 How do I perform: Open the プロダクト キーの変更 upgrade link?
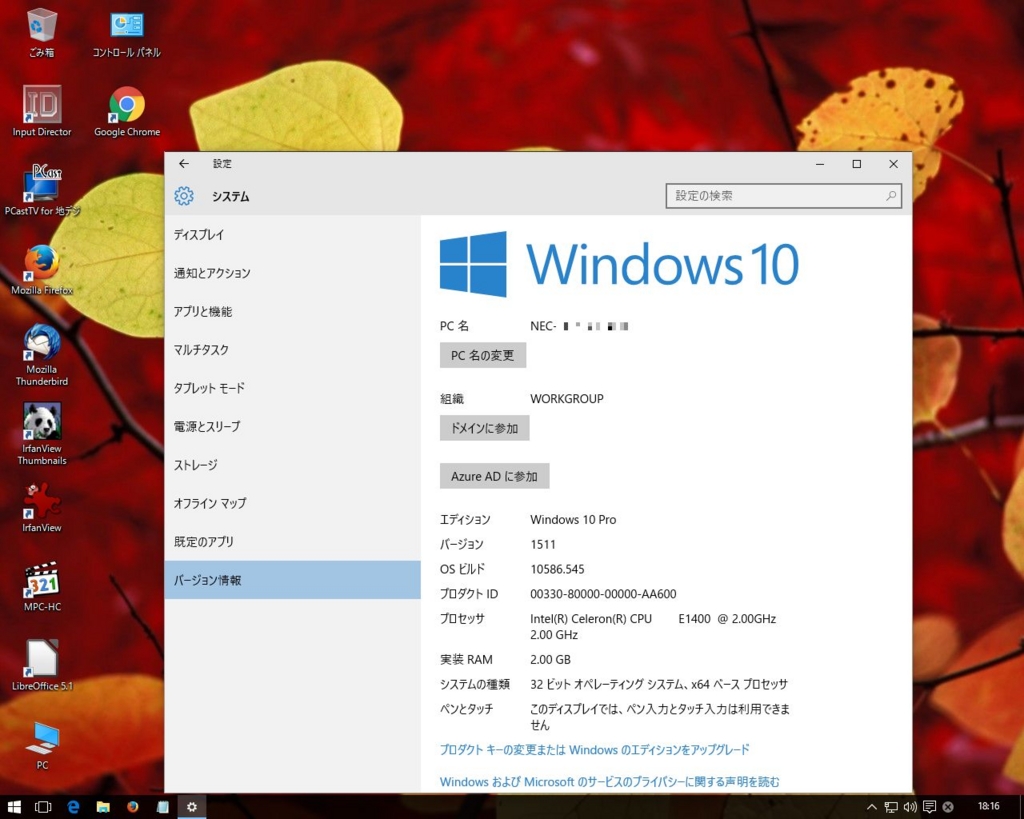[x=594, y=750]
